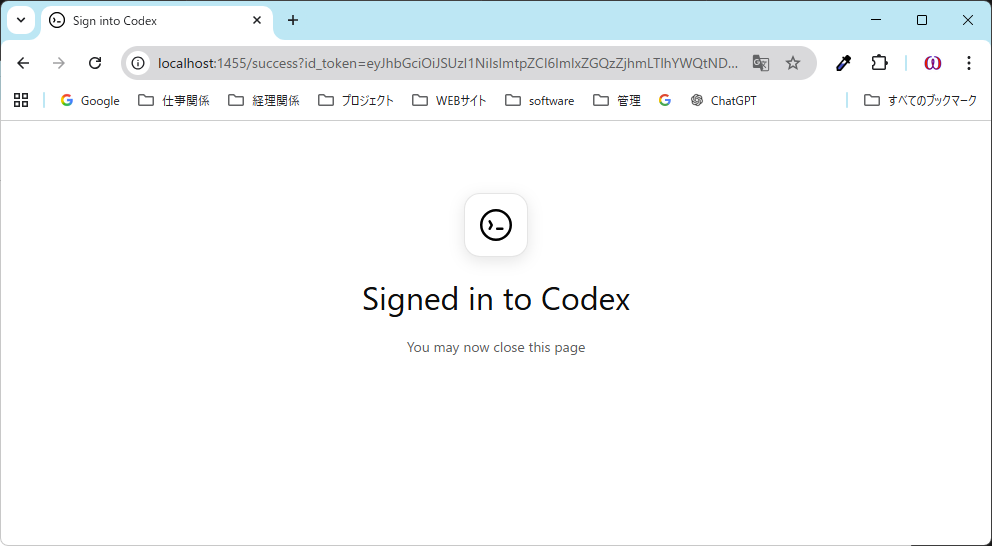This screenshot has width=992, height=546.
Task: Open a new tab
Action: pyautogui.click(x=293, y=20)
